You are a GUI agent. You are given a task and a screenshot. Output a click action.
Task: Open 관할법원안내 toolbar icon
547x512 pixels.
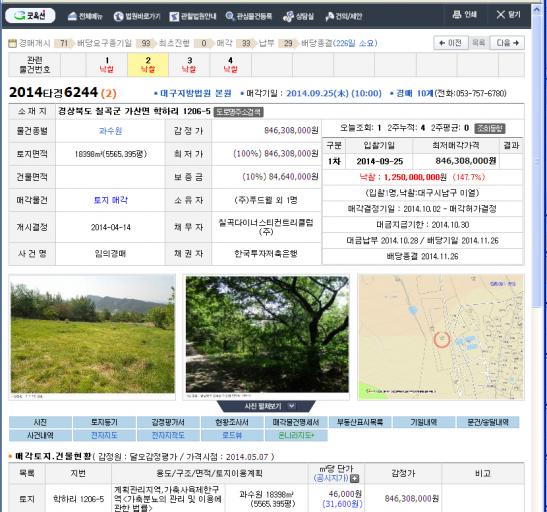(x=174, y=16)
